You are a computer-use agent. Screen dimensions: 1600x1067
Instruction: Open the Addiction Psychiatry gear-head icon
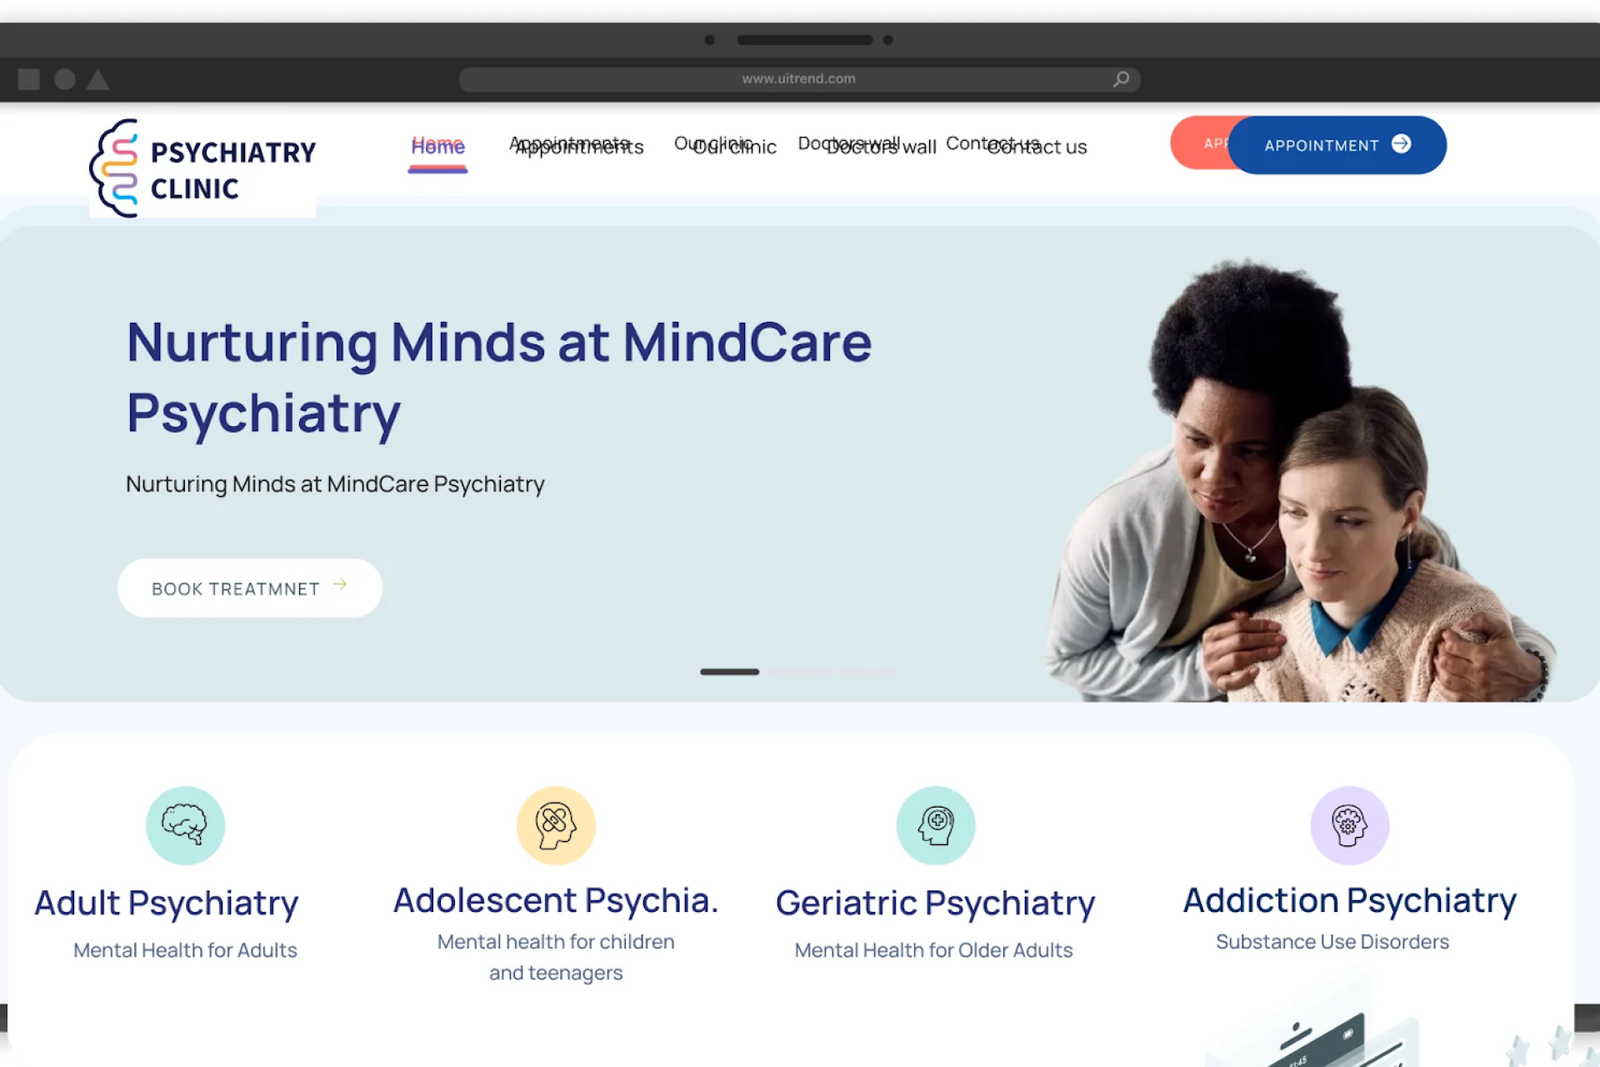1350,826
